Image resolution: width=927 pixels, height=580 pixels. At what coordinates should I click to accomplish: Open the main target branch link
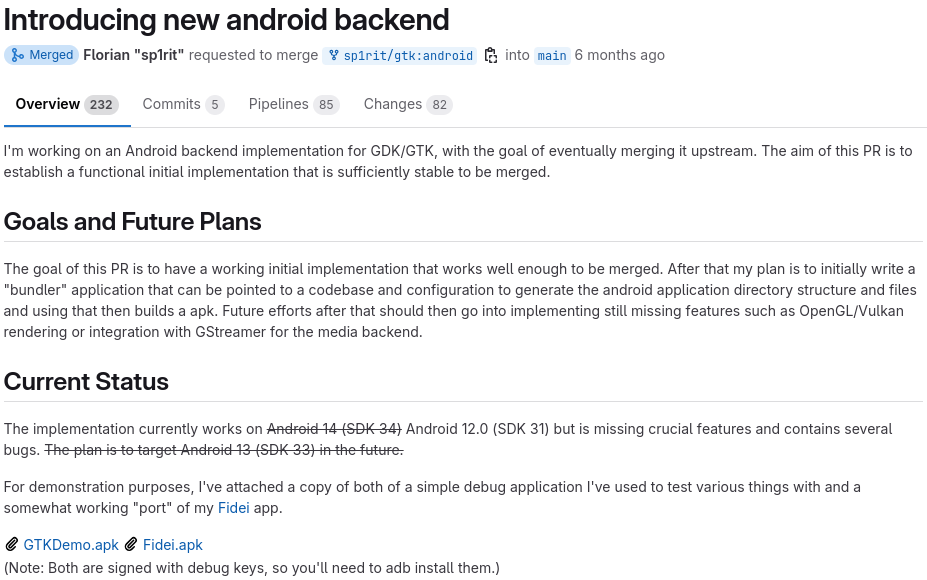[x=551, y=56]
